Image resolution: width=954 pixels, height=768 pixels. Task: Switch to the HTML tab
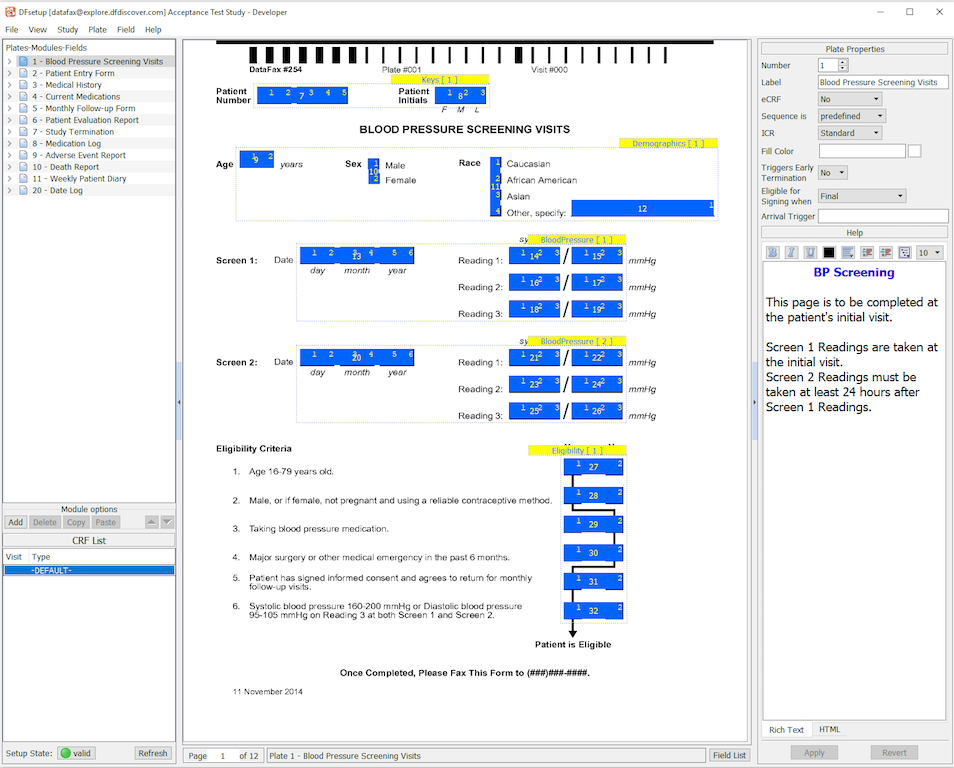pos(829,730)
